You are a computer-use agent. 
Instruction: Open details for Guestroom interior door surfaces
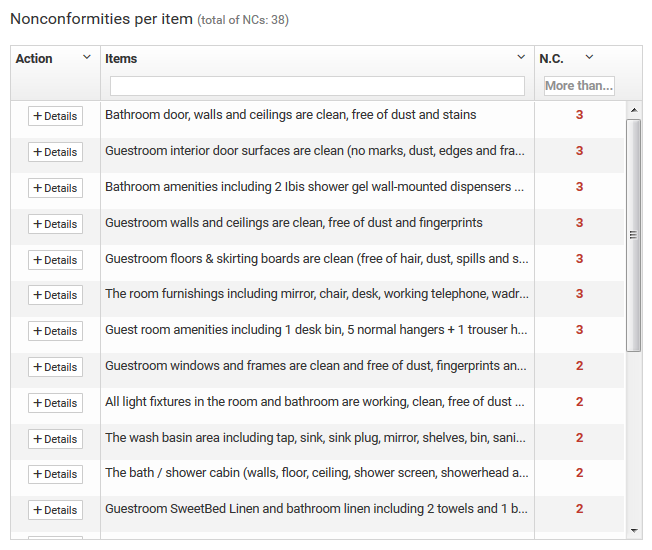pyautogui.click(x=55, y=152)
